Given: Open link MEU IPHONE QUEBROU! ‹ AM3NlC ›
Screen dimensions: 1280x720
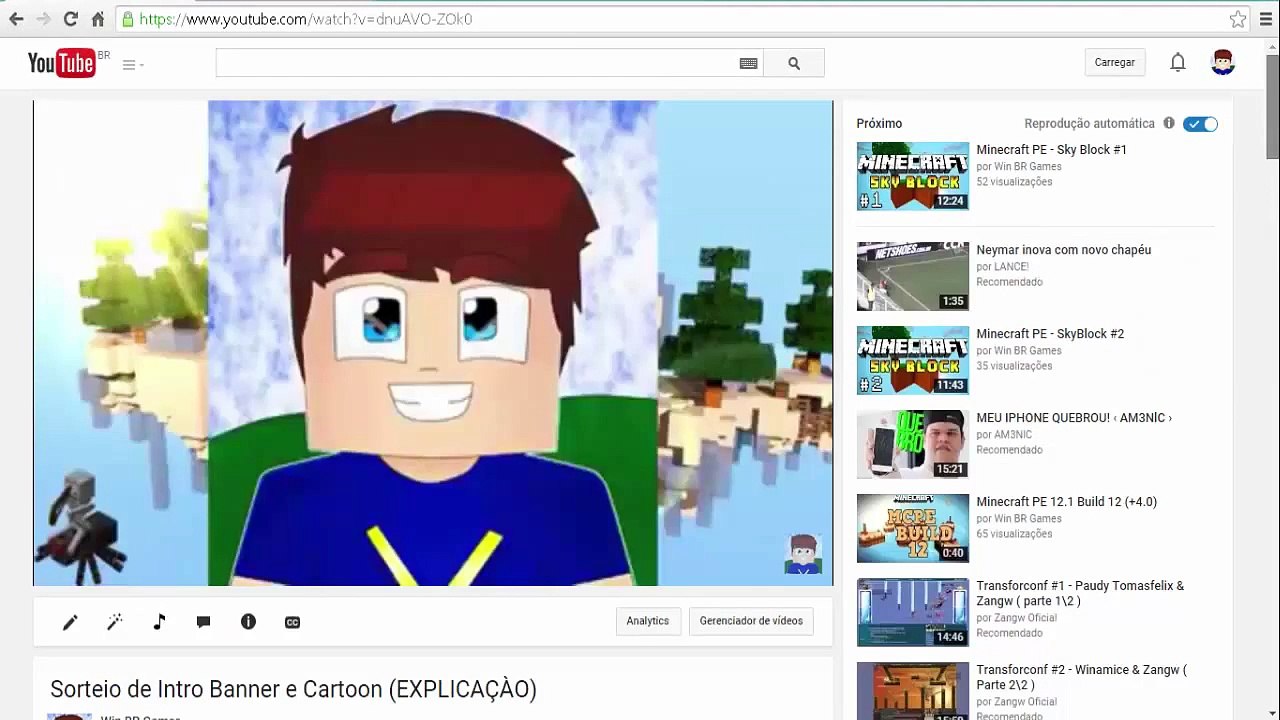Looking at the screenshot, I should (x=1074, y=418).
